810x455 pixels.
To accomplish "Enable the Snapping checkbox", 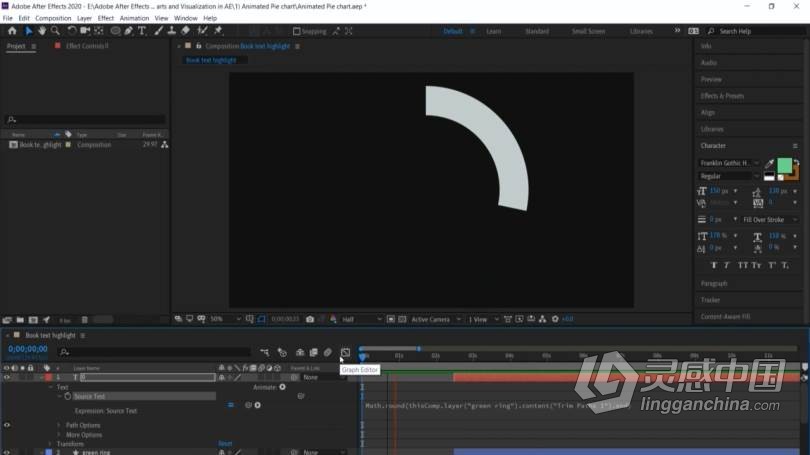I will (297, 32).
